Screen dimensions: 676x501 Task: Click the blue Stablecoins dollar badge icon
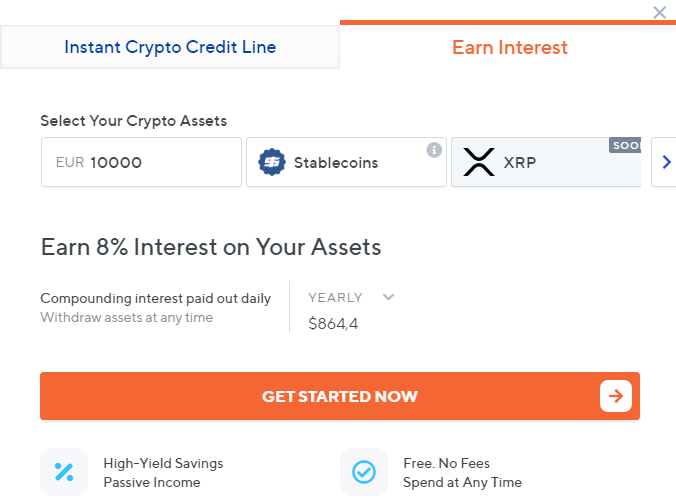[272, 162]
